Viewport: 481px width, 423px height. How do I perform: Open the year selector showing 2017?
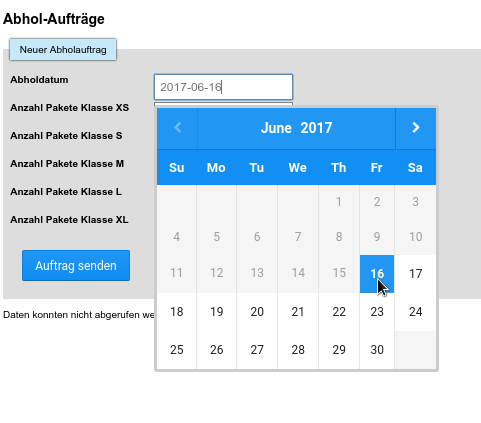tap(316, 128)
